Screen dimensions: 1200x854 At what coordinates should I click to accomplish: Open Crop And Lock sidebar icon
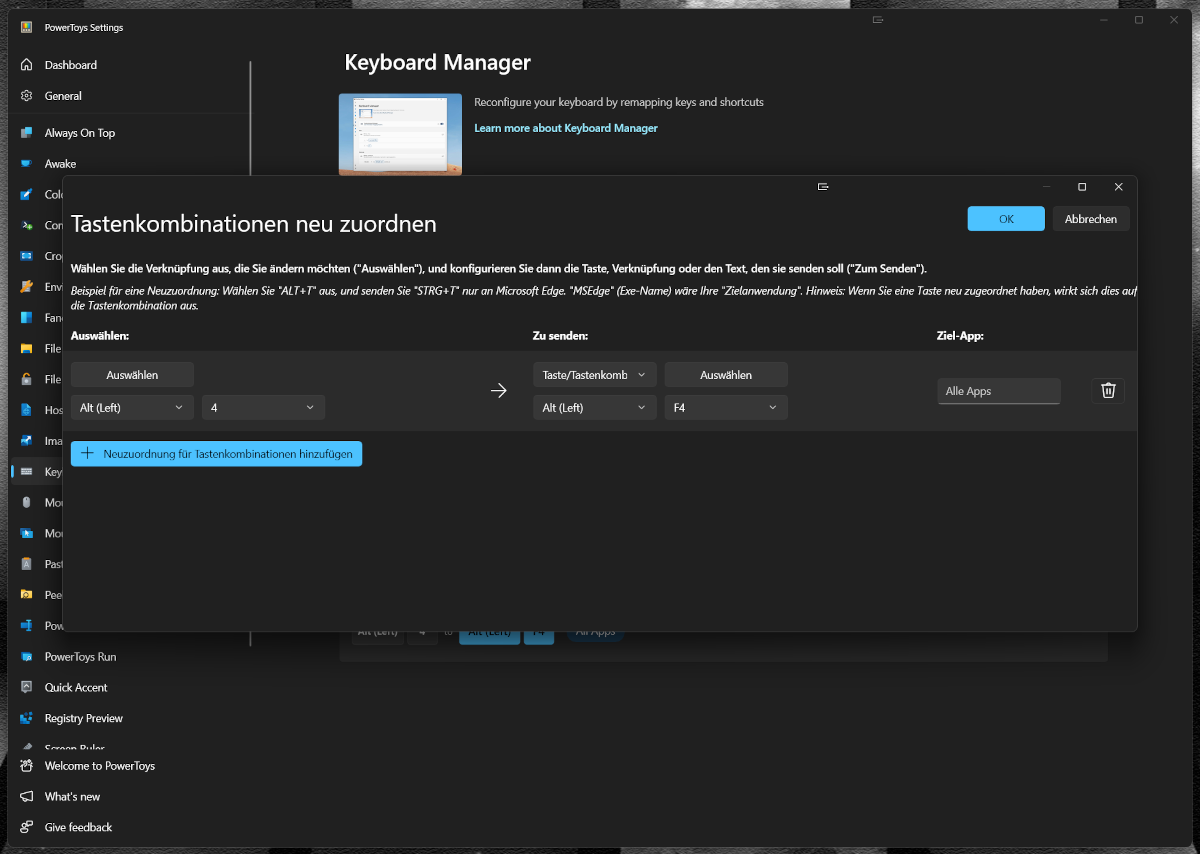tap(27, 257)
